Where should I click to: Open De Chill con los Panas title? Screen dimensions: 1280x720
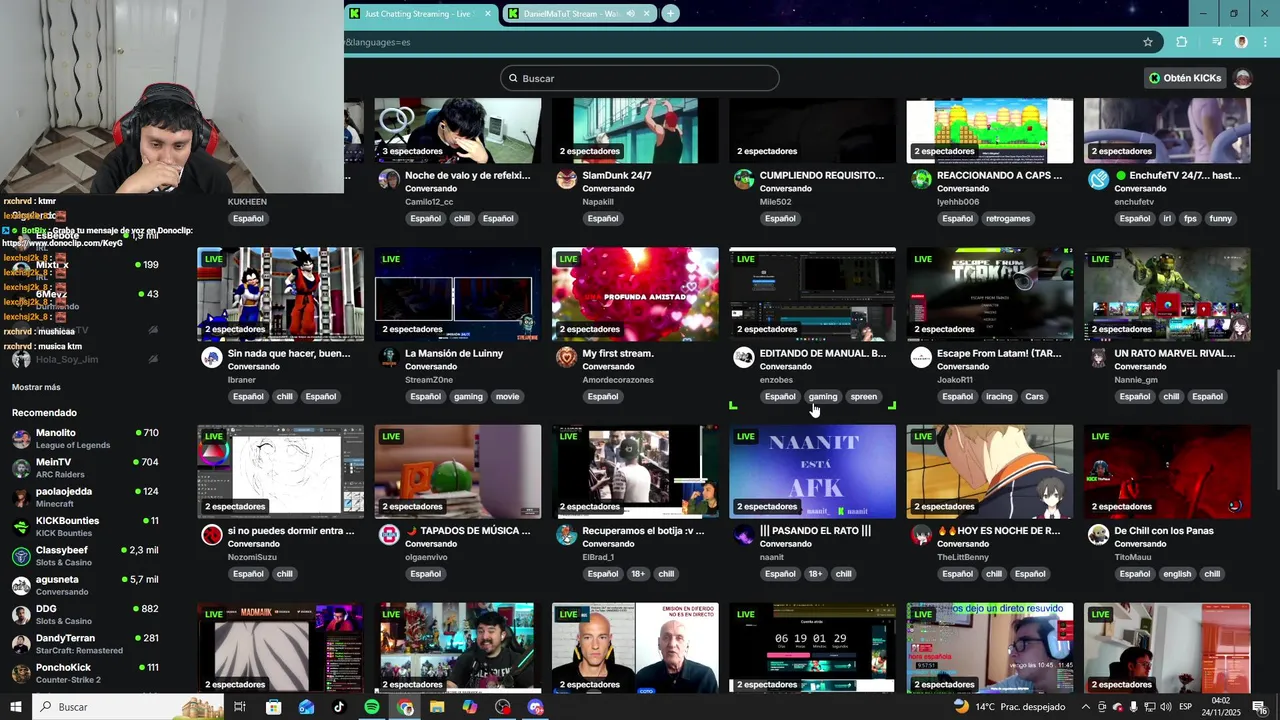click(x=1164, y=531)
